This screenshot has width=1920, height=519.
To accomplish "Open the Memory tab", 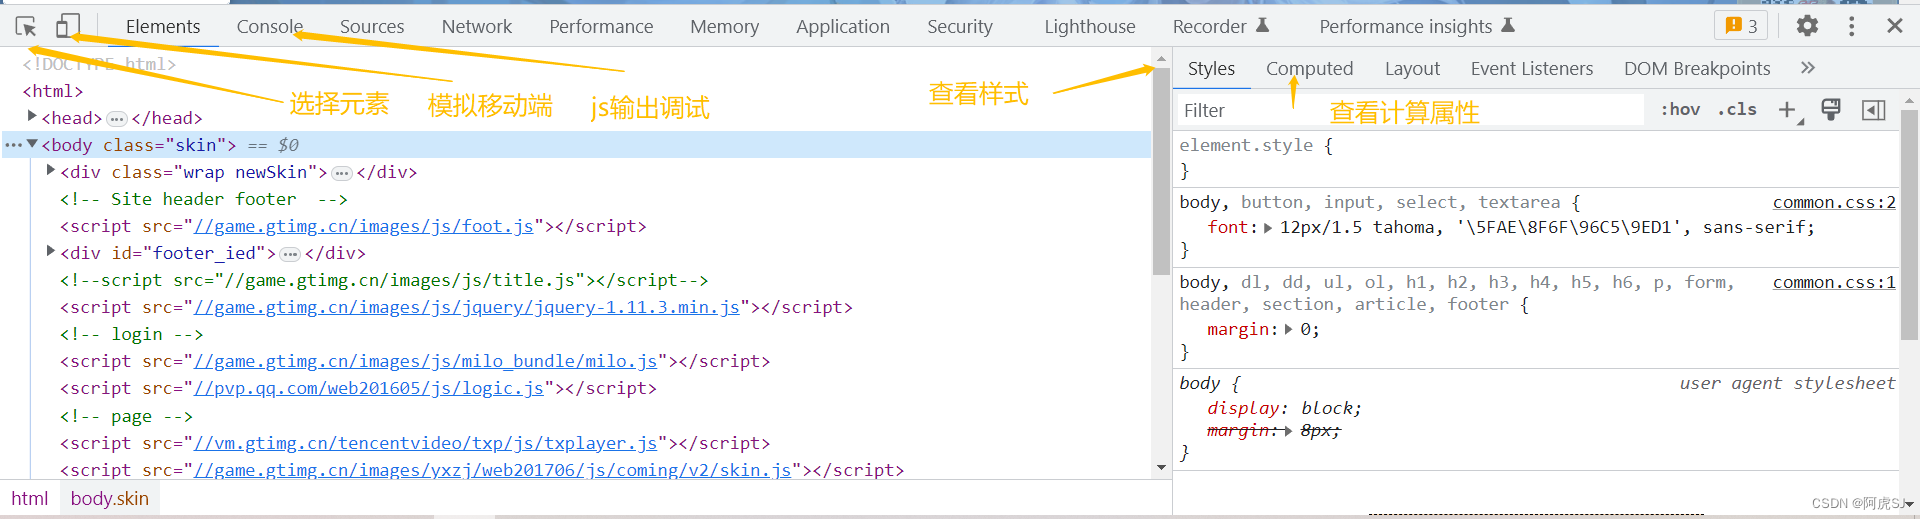I will tap(724, 27).
